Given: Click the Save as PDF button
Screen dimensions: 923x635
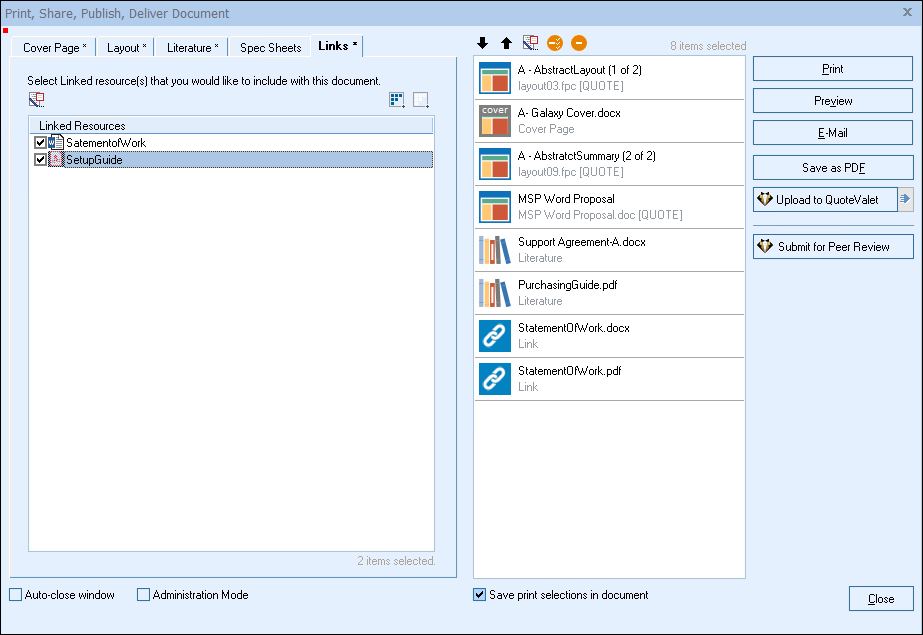Looking at the screenshot, I should tap(832, 167).
